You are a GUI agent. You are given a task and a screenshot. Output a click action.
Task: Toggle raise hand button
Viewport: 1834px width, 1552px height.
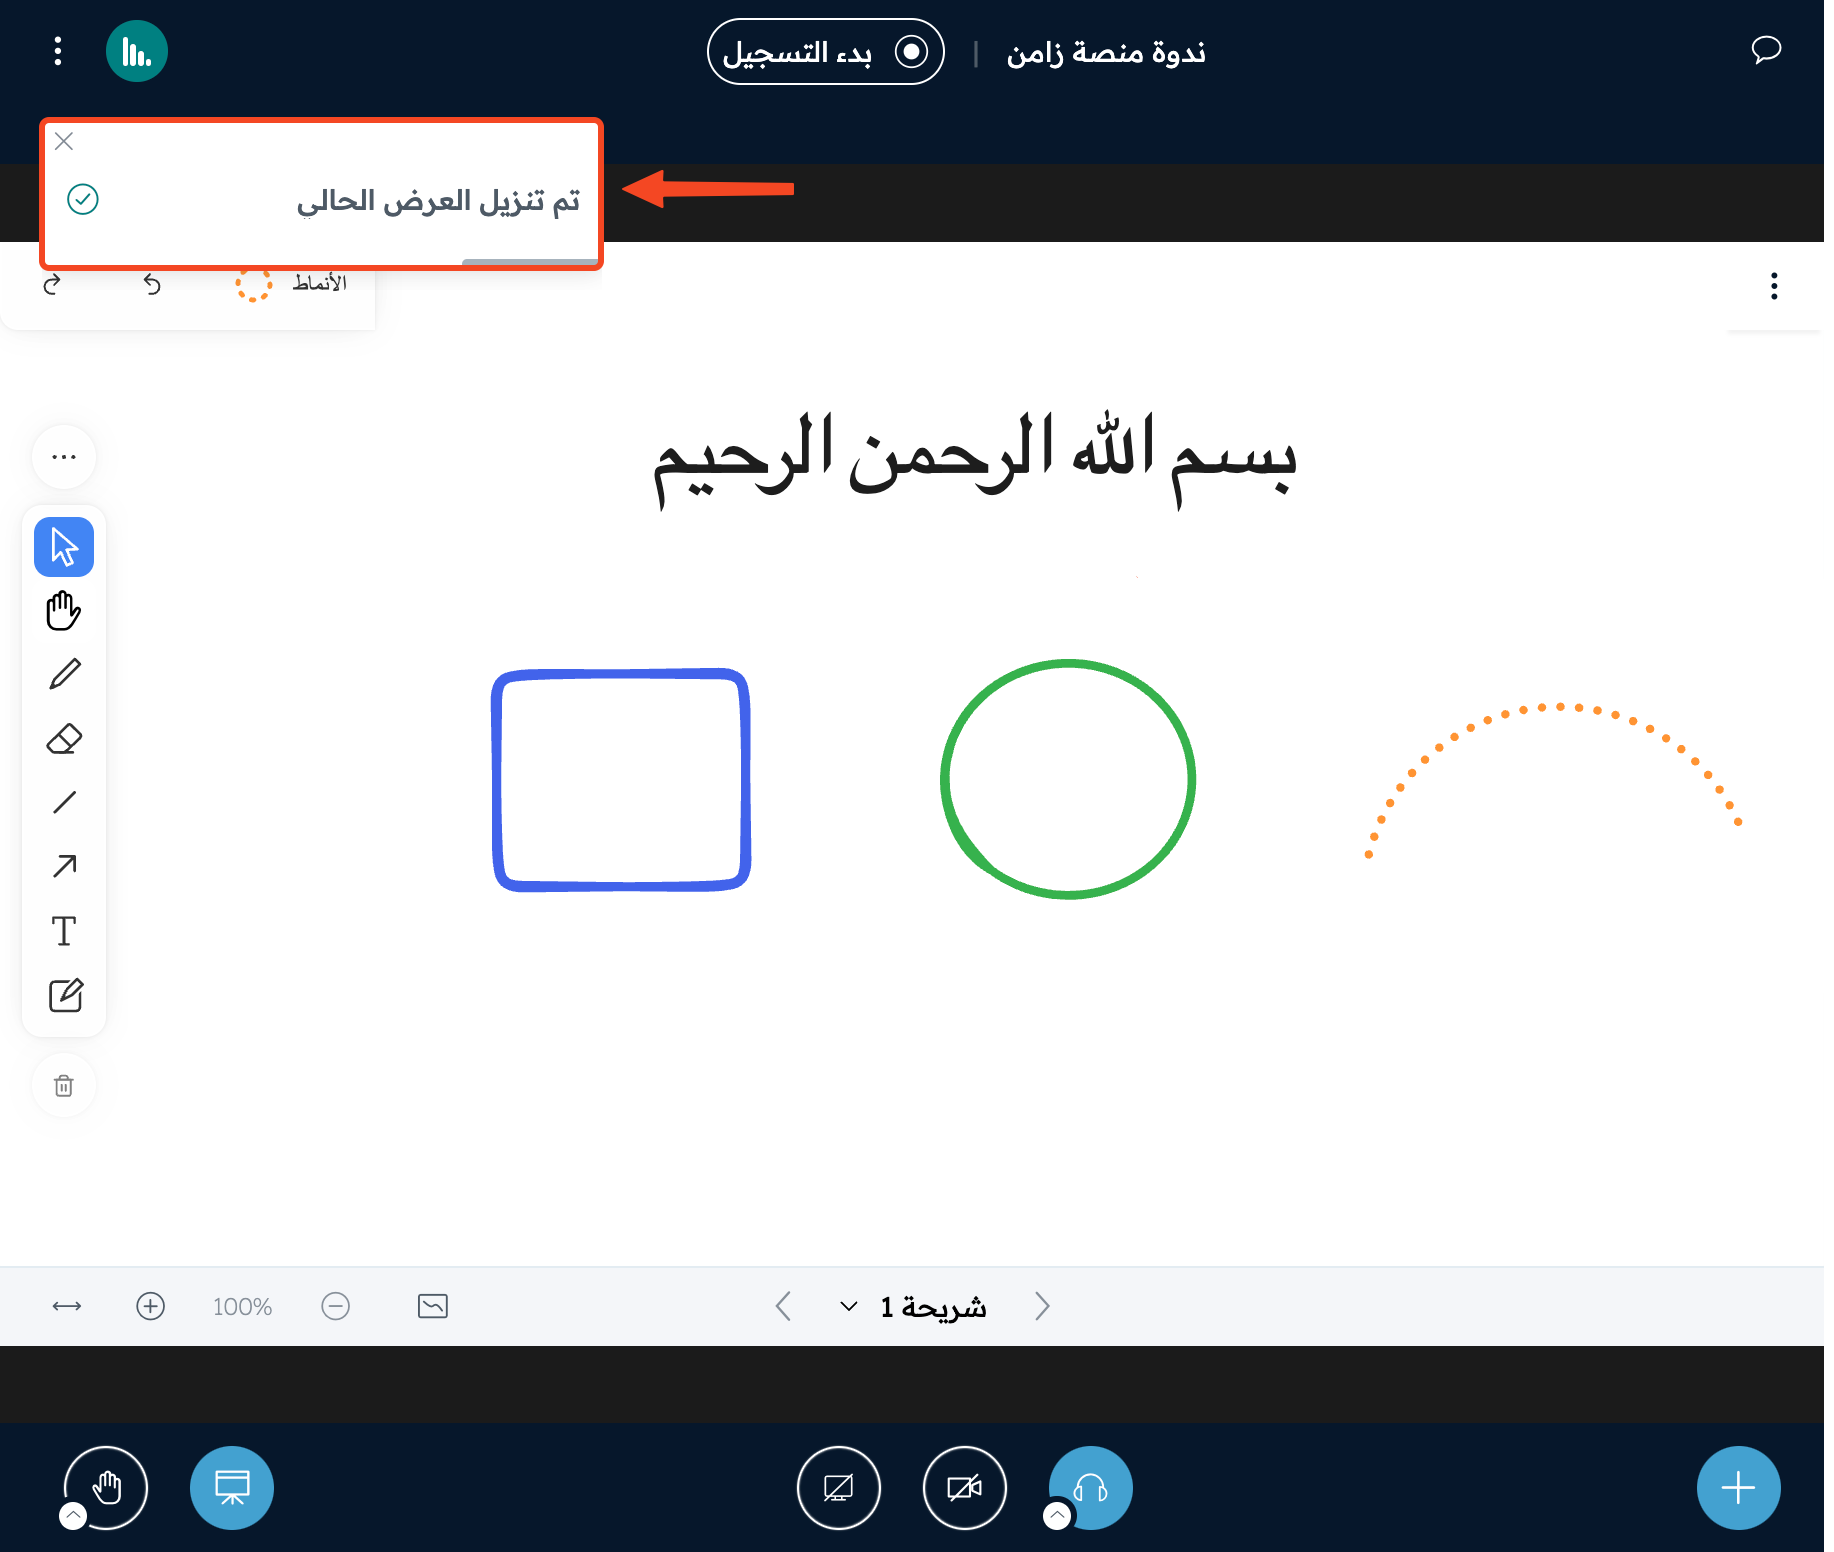tap(106, 1488)
